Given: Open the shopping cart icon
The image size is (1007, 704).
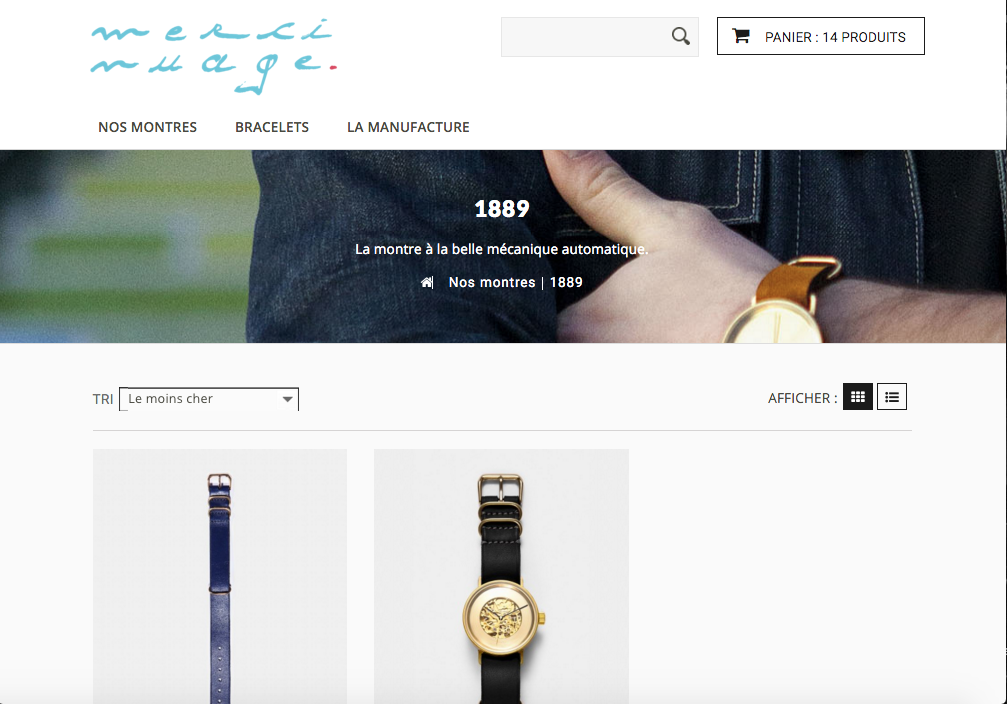Looking at the screenshot, I should pos(741,36).
